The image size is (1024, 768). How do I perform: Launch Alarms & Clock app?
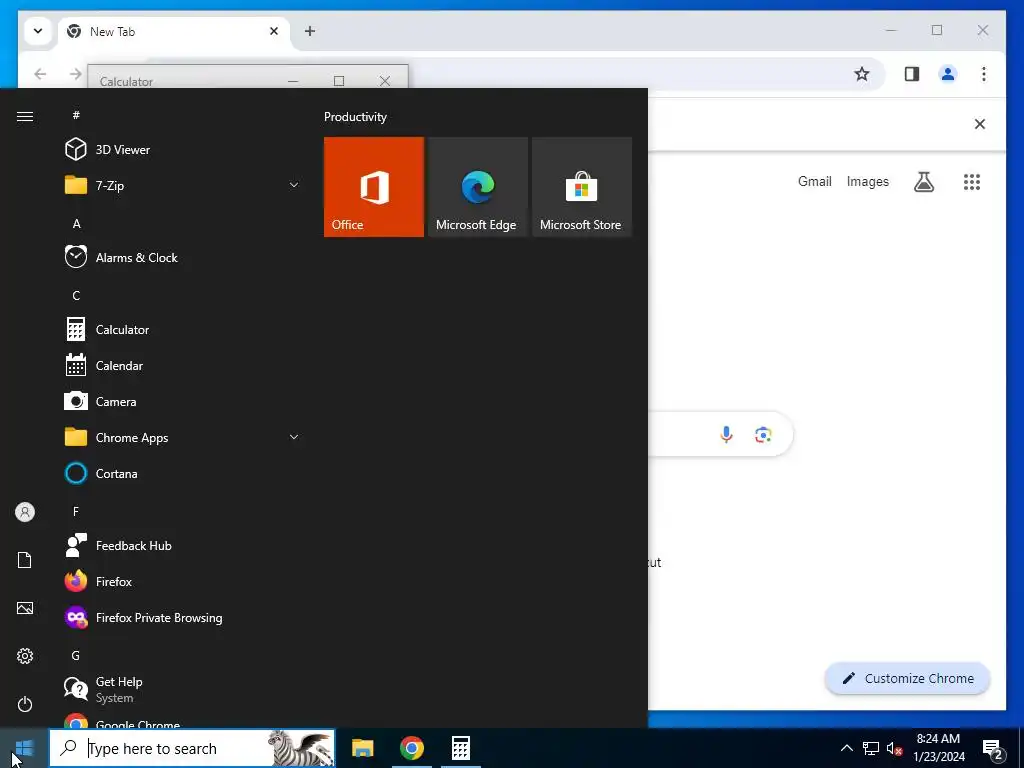[183, 257]
